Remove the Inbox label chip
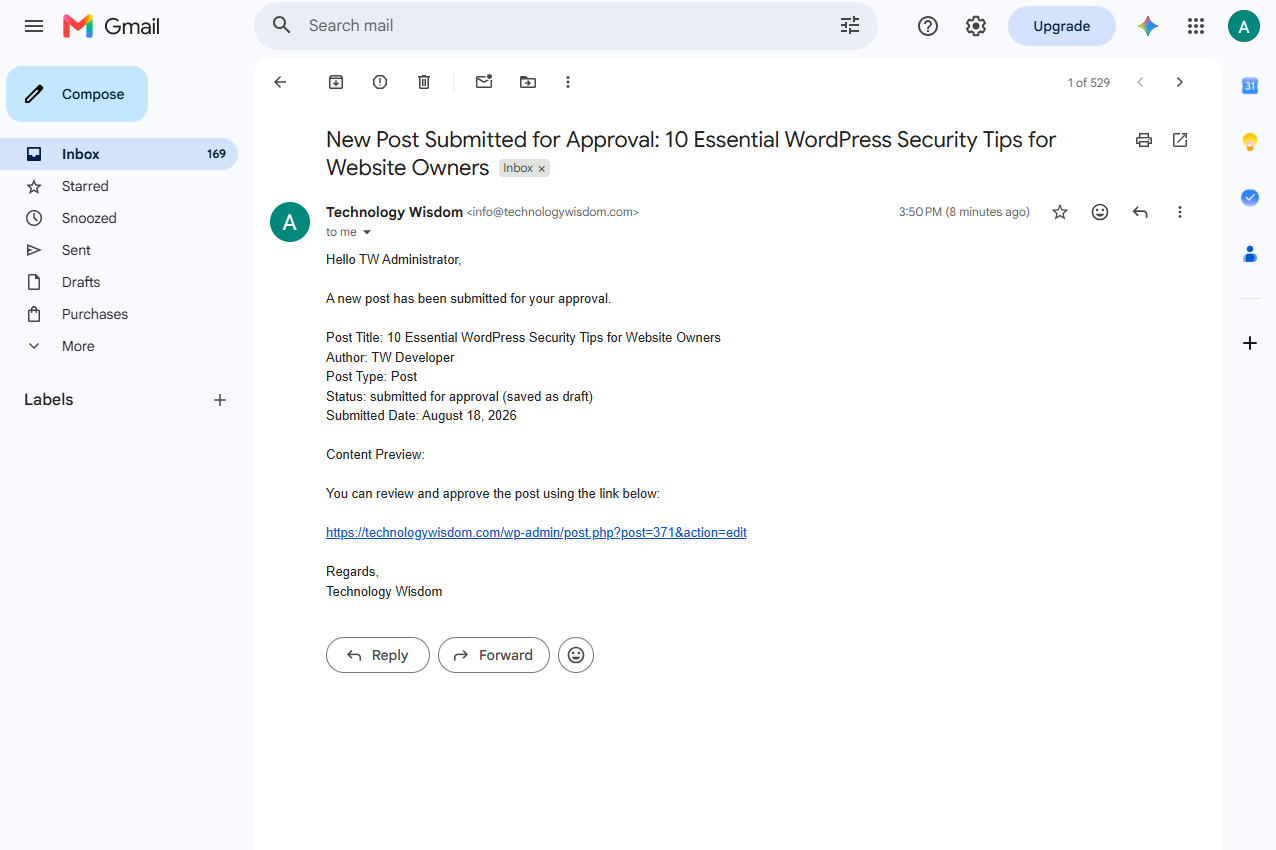1276x850 pixels. (542, 169)
